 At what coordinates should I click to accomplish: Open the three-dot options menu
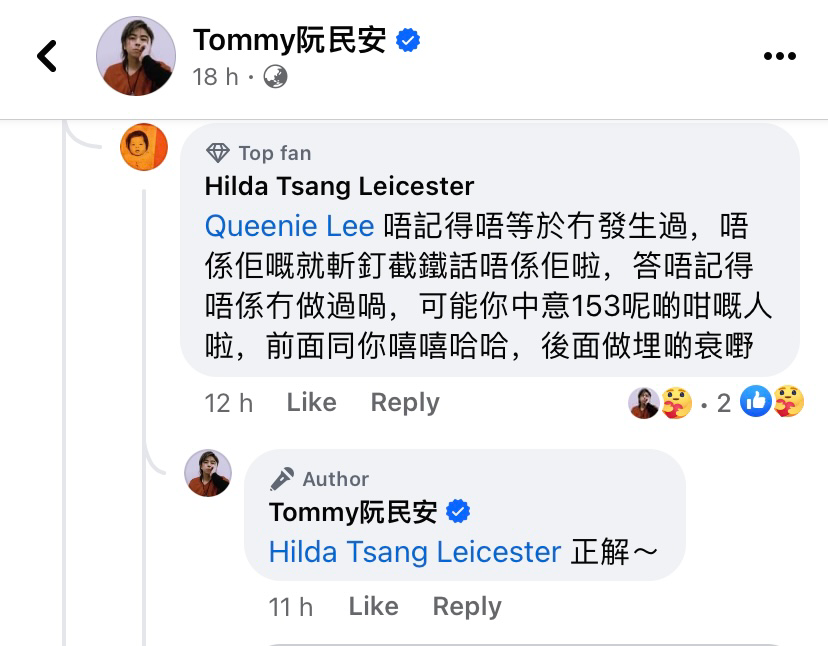779,57
